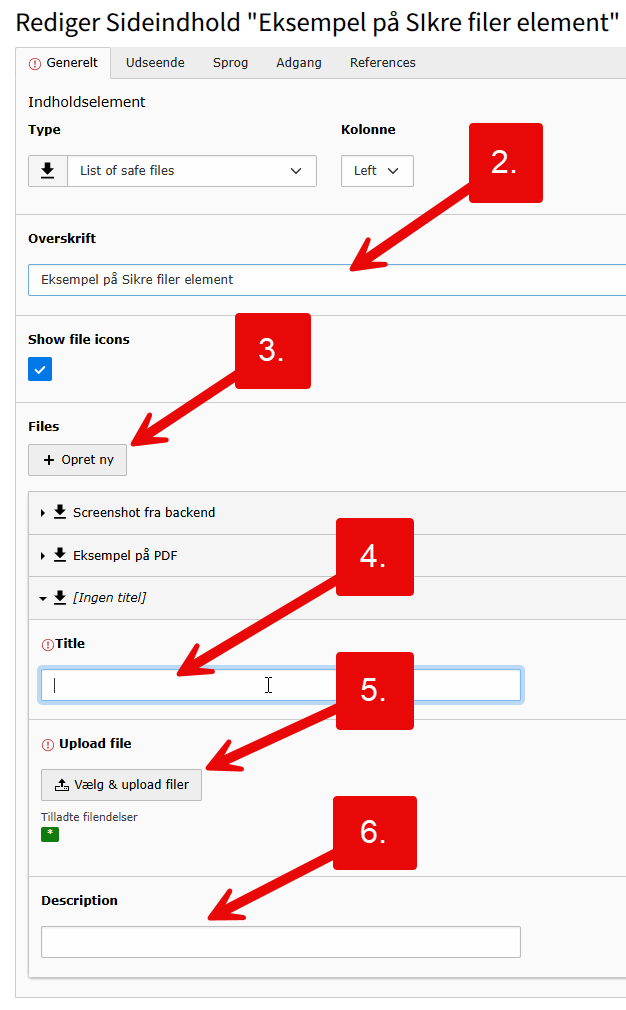Click into the Description input field
This screenshot has width=626, height=1010.
coord(280,942)
